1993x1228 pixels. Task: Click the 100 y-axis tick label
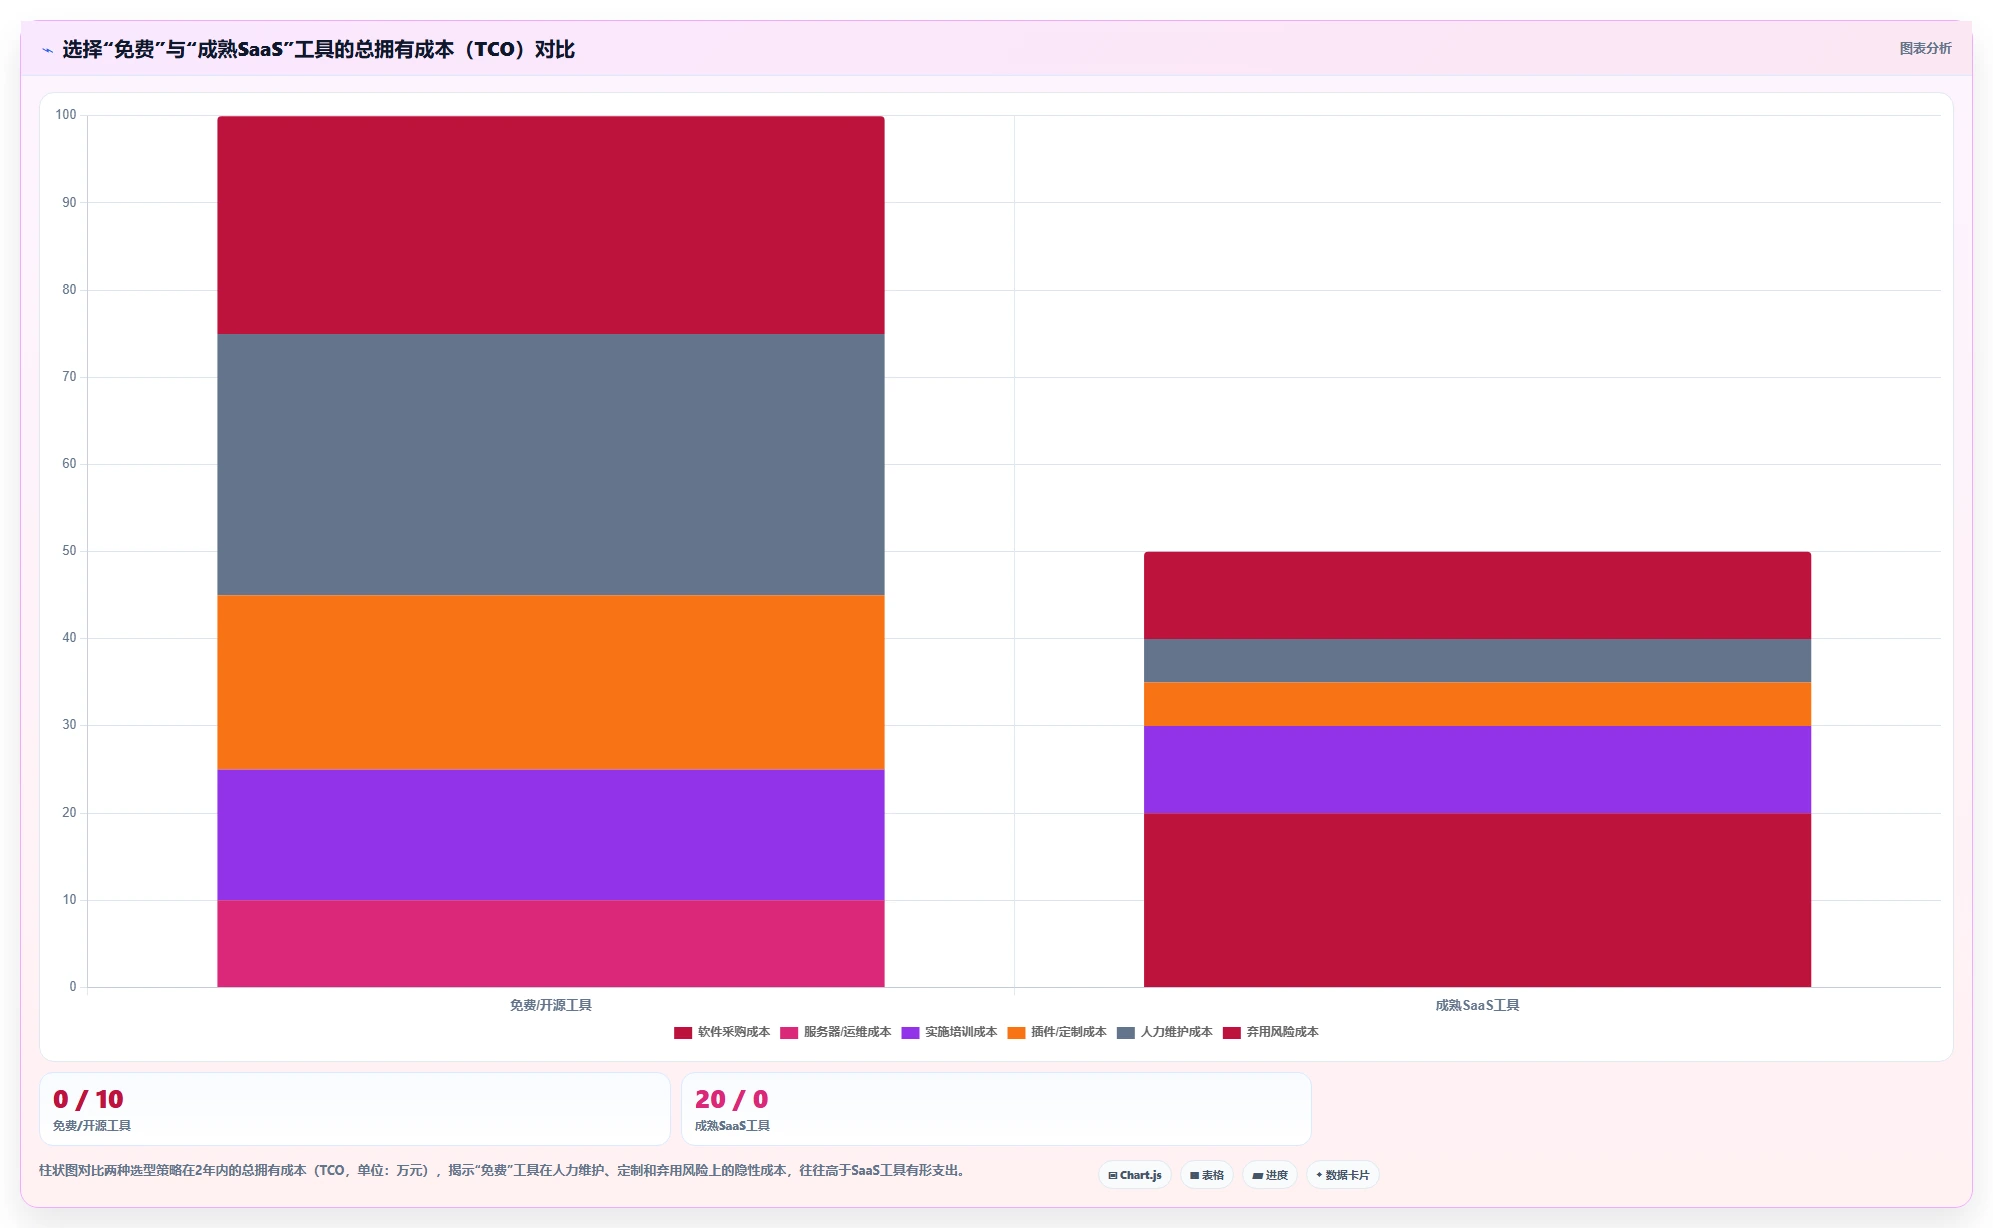point(66,115)
